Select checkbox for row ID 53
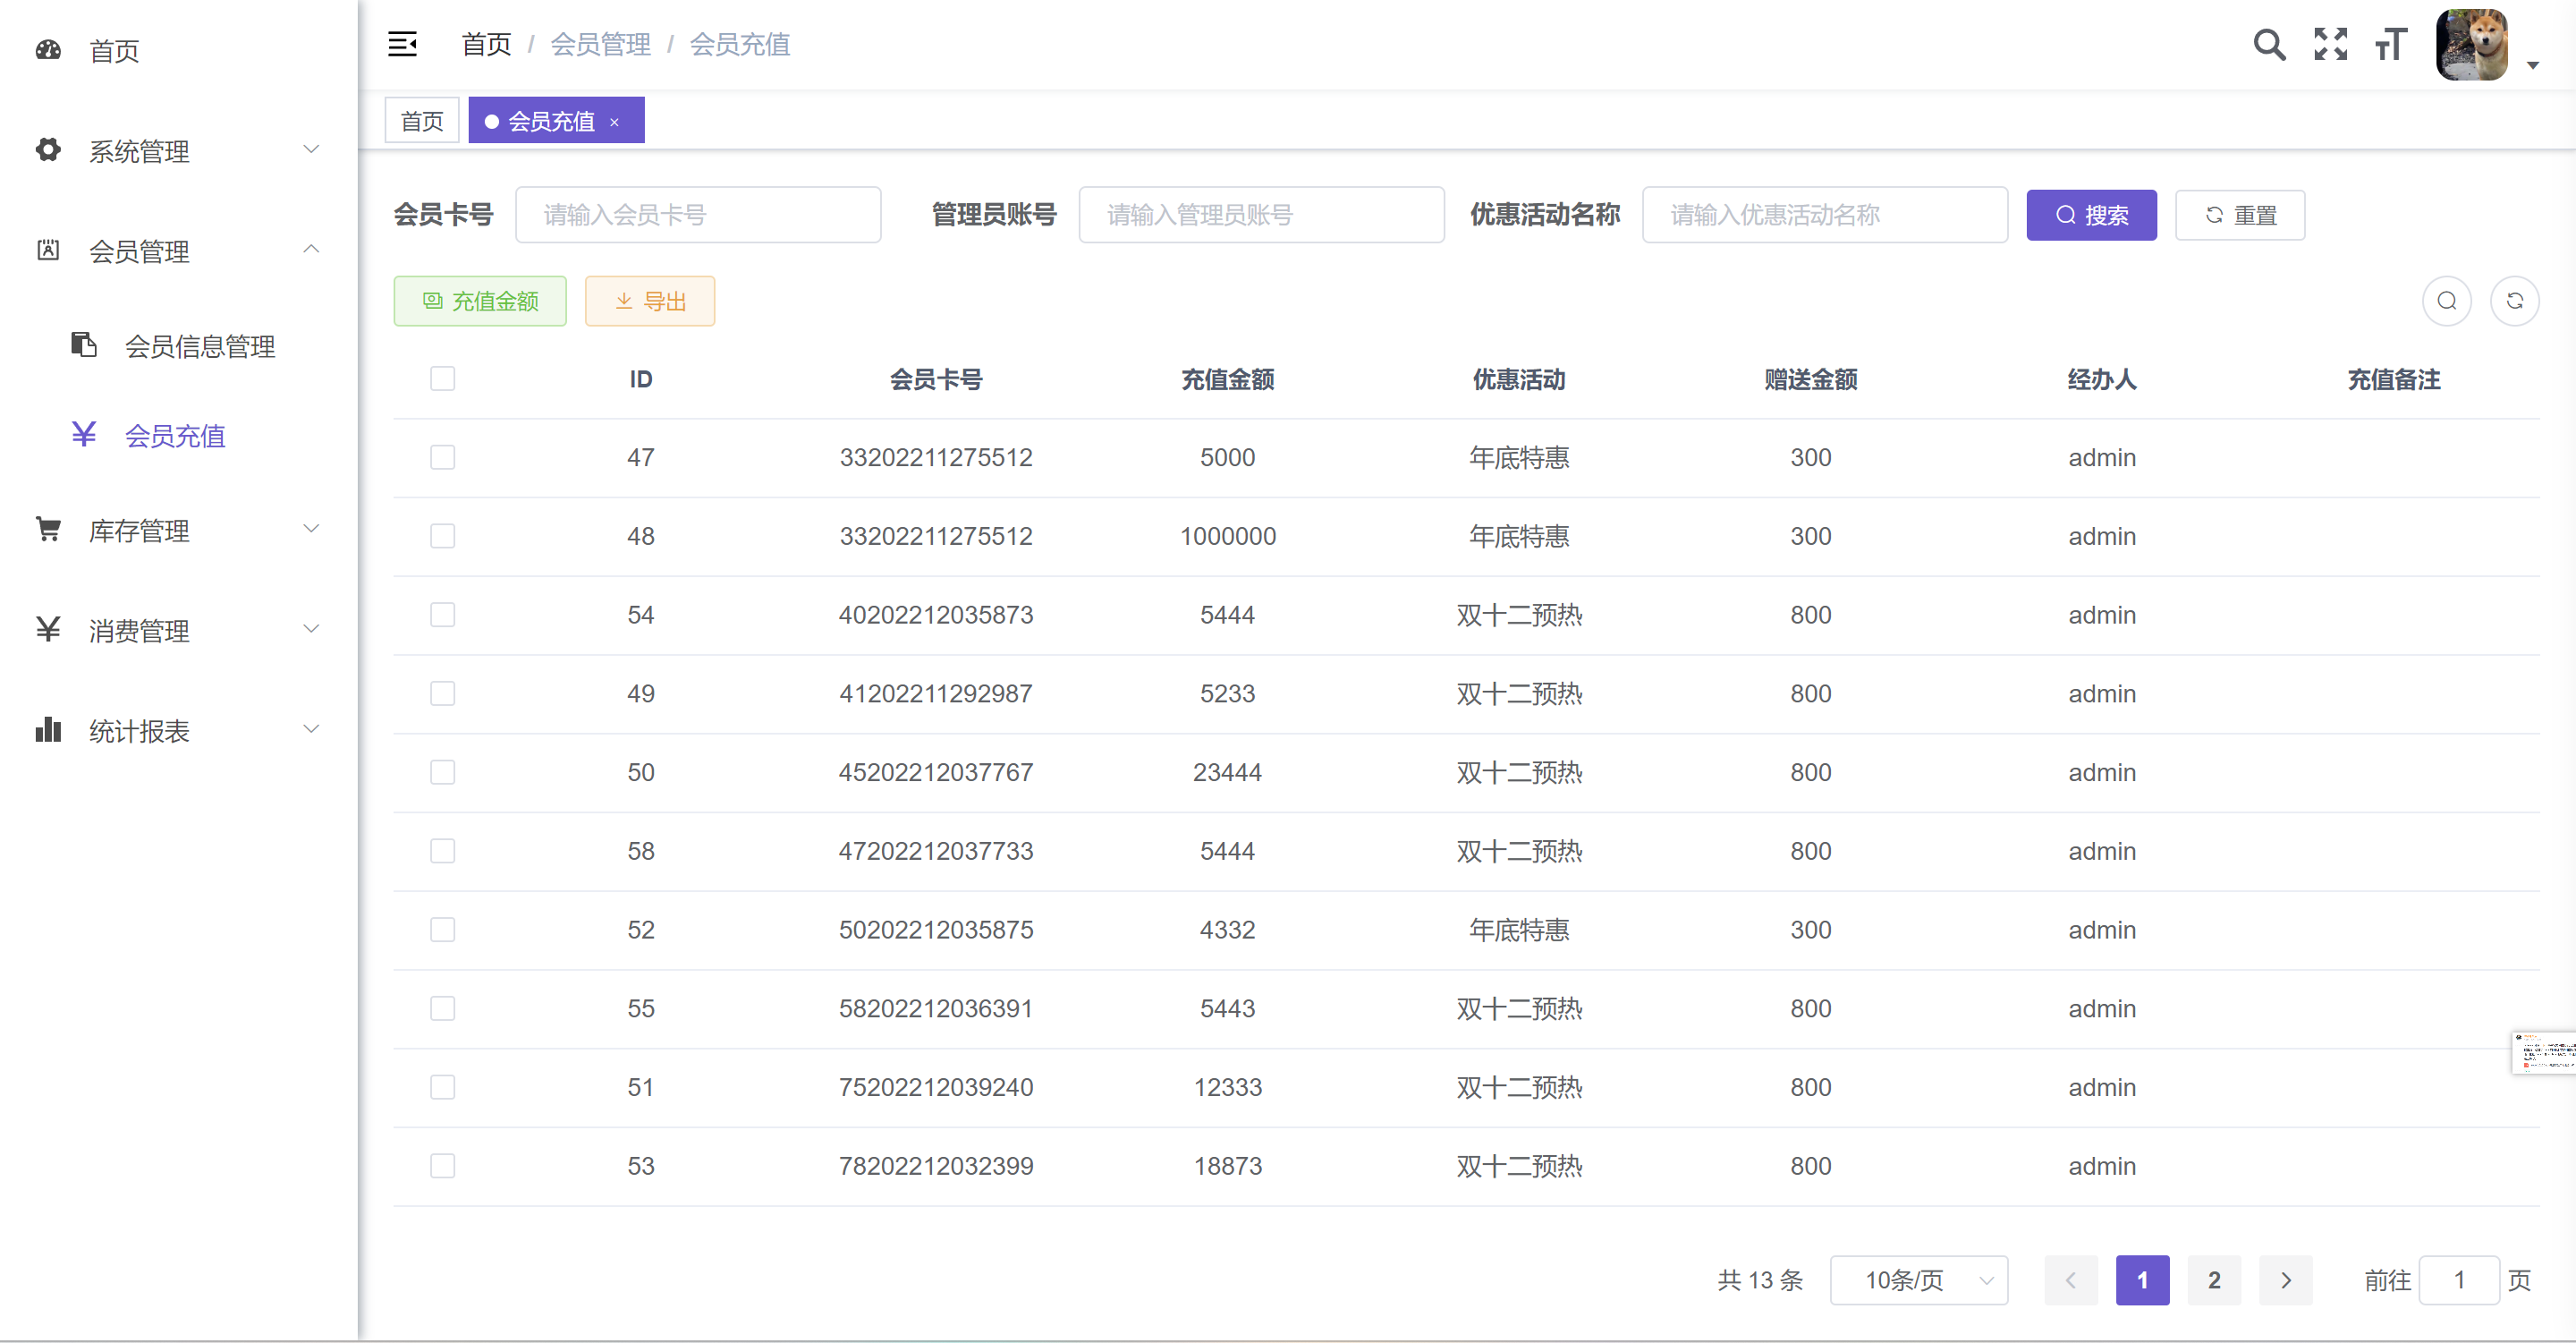Viewport: 2576px width, 1343px height. pyautogui.click(x=442, y=1166)
